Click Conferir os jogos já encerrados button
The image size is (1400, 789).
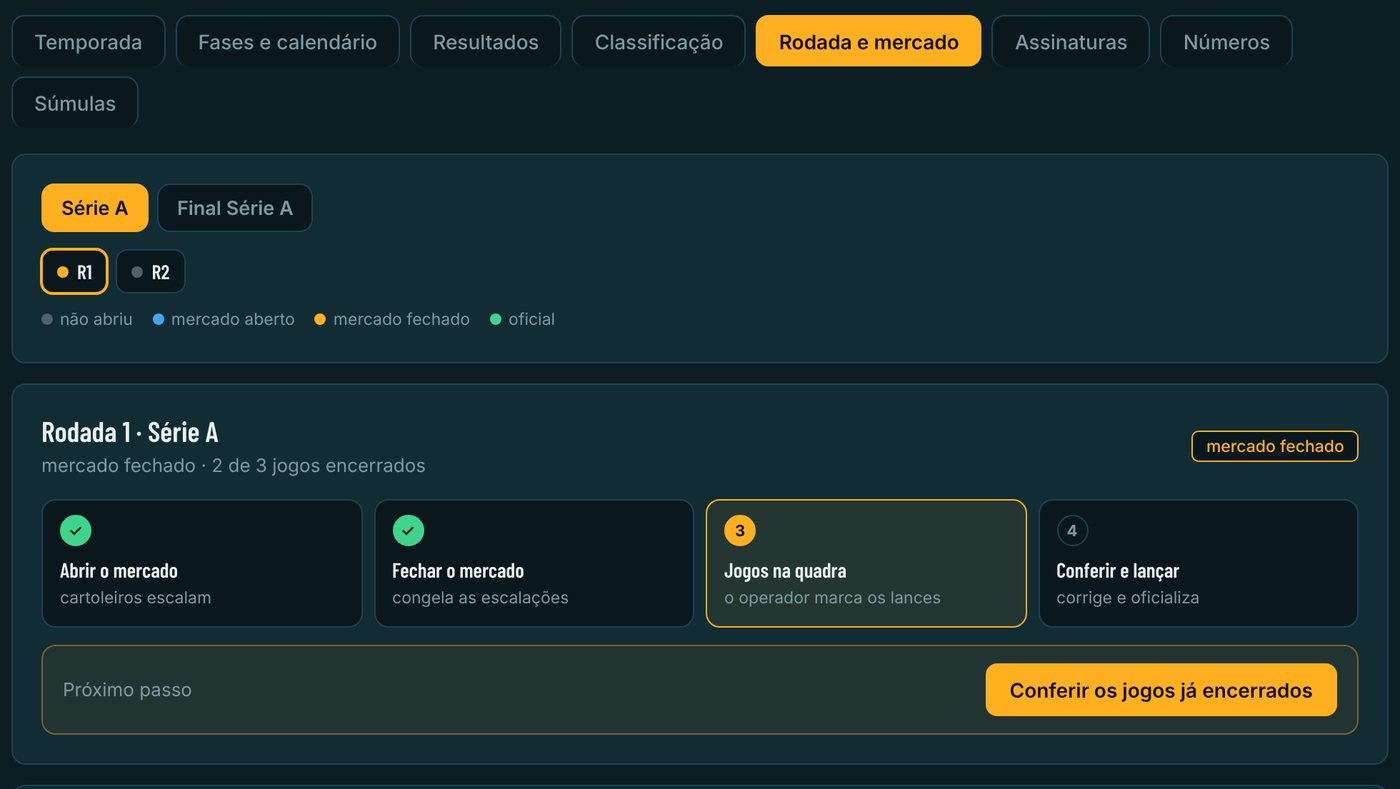coord(1161,690)
